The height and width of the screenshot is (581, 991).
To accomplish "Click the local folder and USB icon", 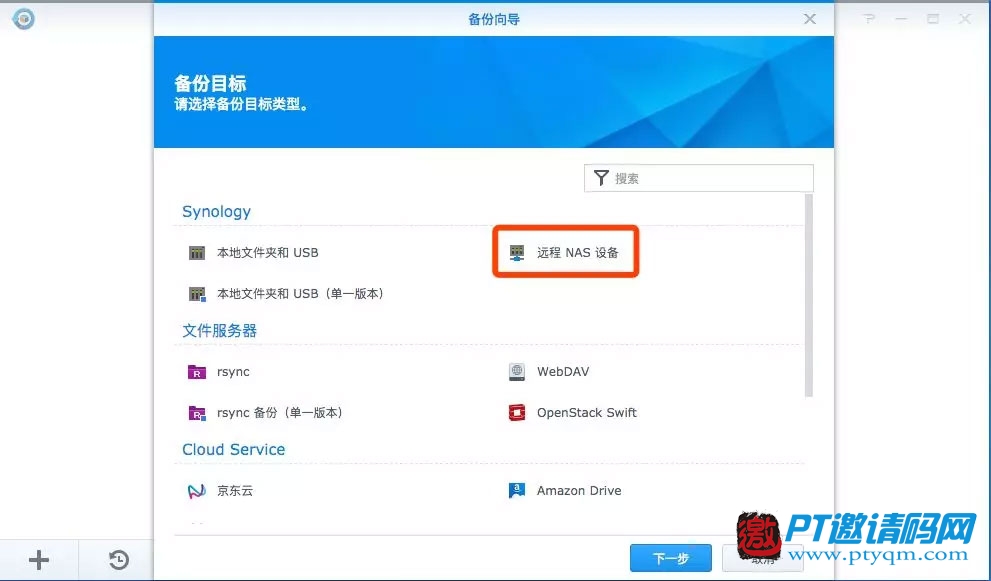I will tap(197, 253).
